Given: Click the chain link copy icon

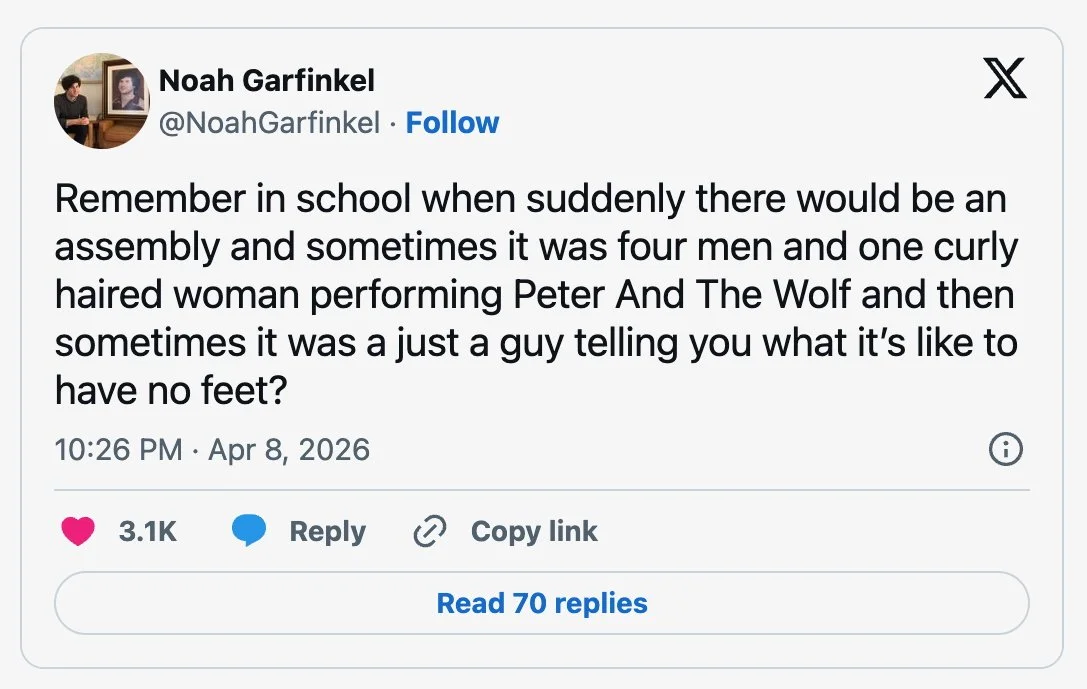Looking at the screenshot, I should pos(430,532).
